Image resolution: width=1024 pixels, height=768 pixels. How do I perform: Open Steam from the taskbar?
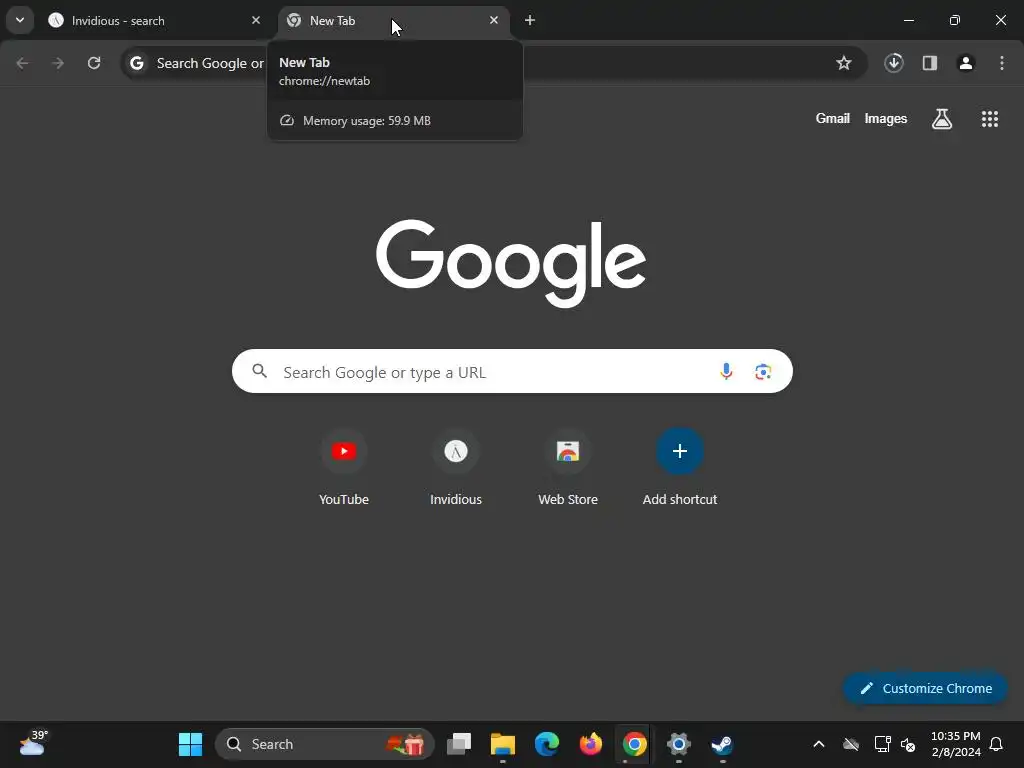coord(722,744)
